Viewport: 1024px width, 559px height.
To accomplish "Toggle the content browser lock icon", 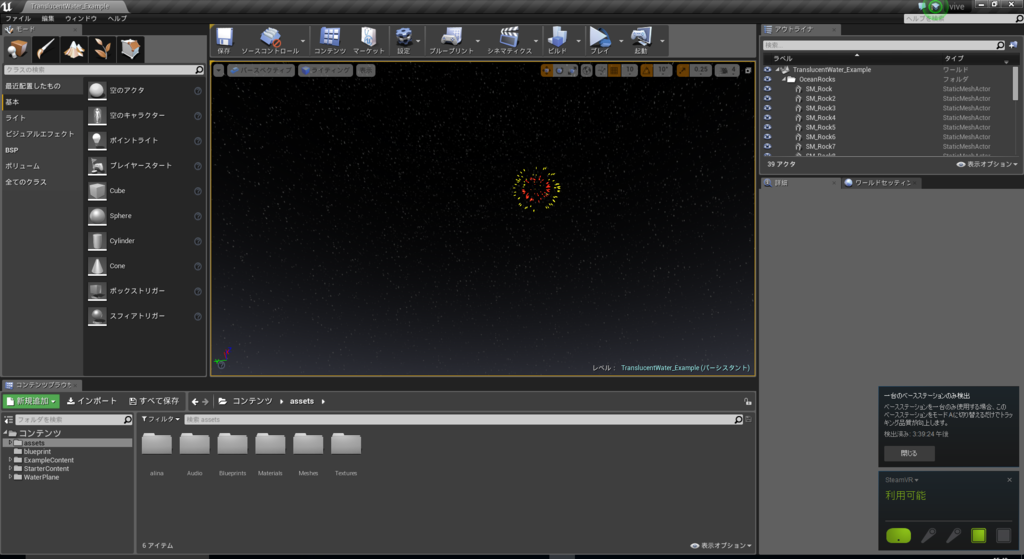I will (748, 402).
